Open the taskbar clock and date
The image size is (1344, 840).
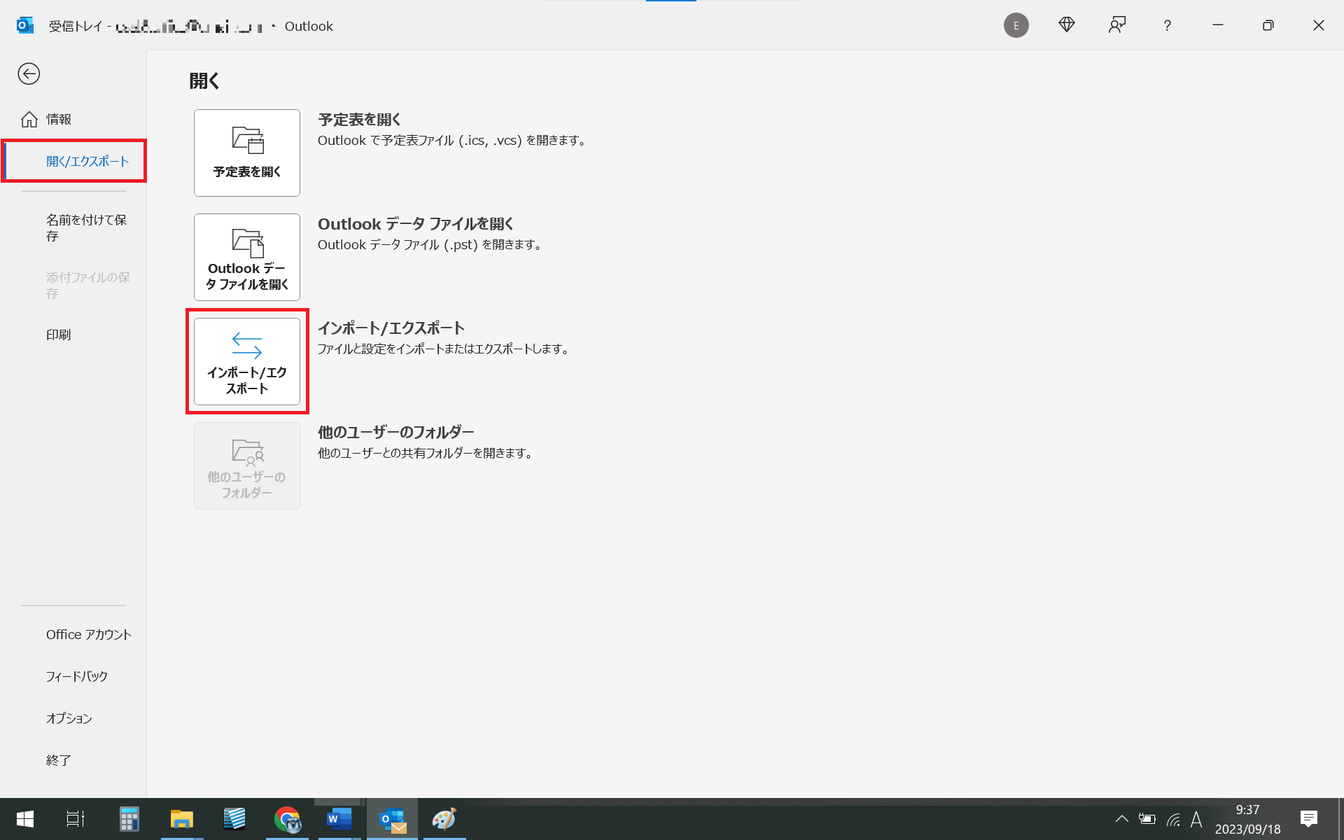(x=1247, y=819)
